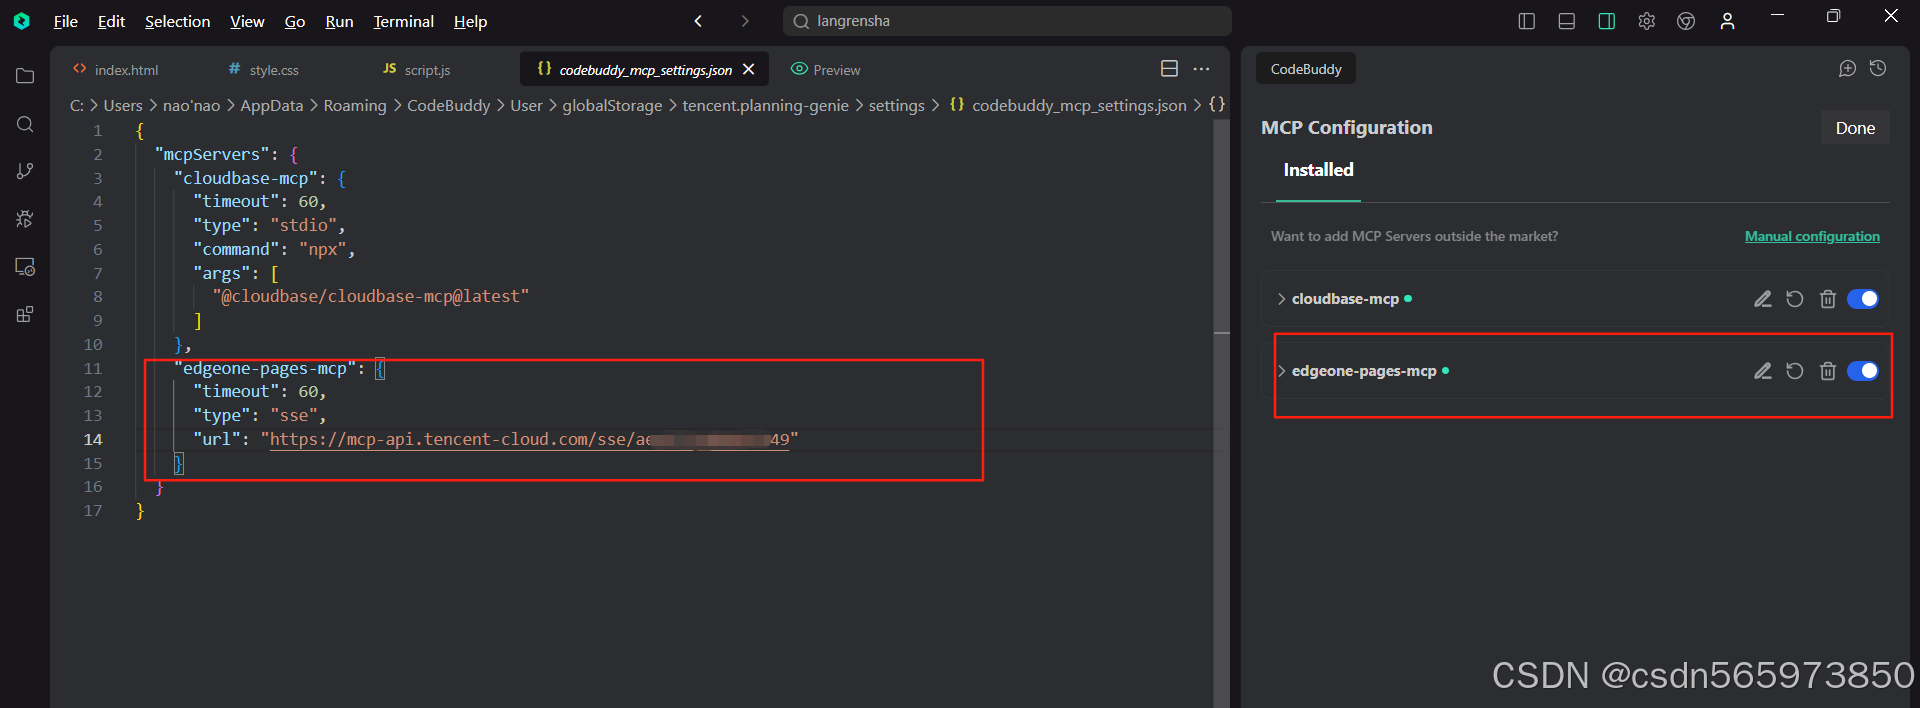Select the Roaming breadcrumb segment
1920x708 pixels.
pos(355,105)
